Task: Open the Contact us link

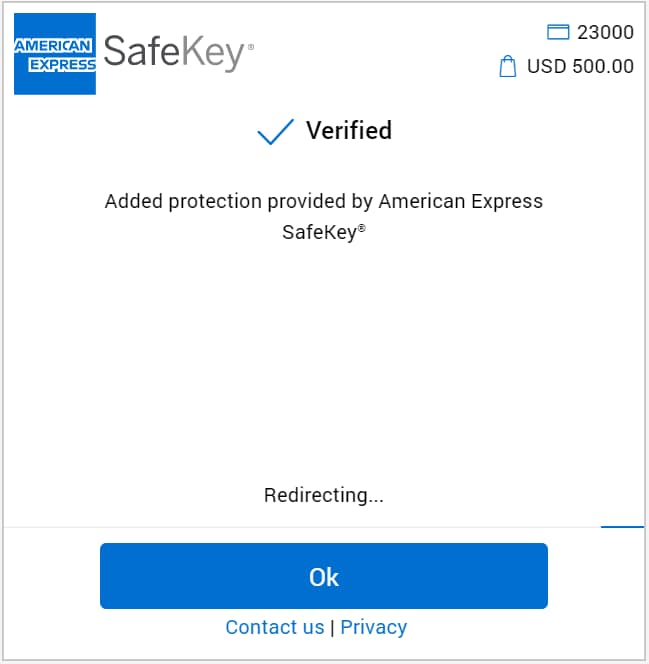Action: click(x=275, y=627)
